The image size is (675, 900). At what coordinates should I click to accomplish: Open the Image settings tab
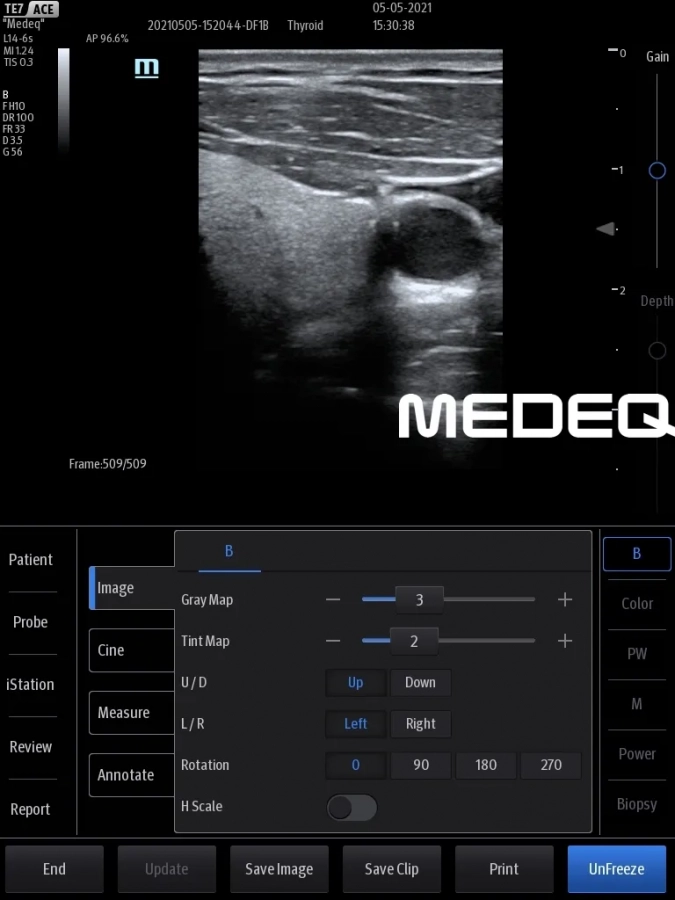(x=132, y=588)
